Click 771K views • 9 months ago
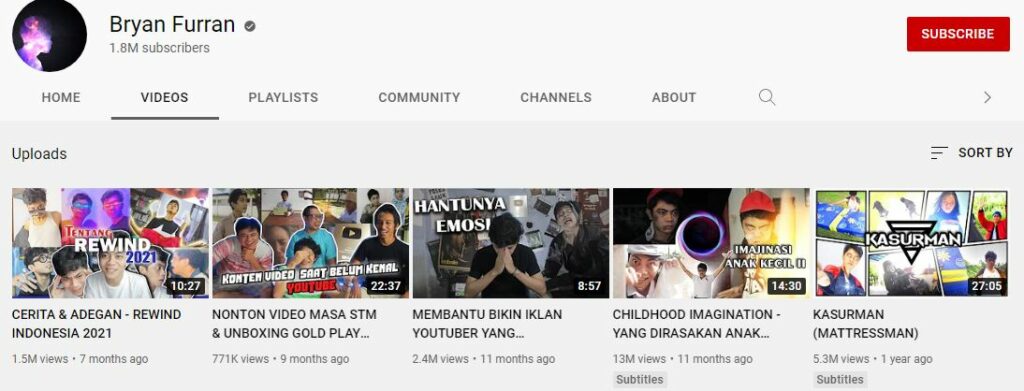The height and width of the screenshot is (391, 1024). click(x=280, y=359)
